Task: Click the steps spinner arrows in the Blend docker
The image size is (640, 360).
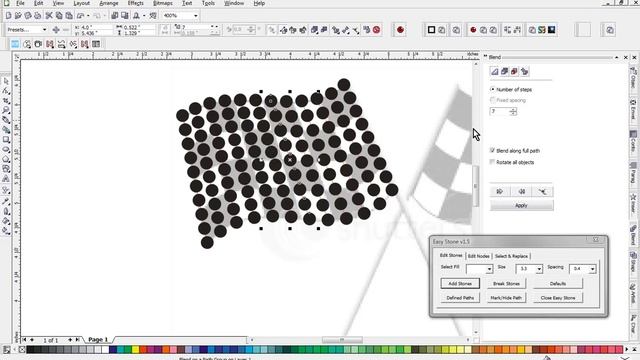Action: tap(513, 111)
